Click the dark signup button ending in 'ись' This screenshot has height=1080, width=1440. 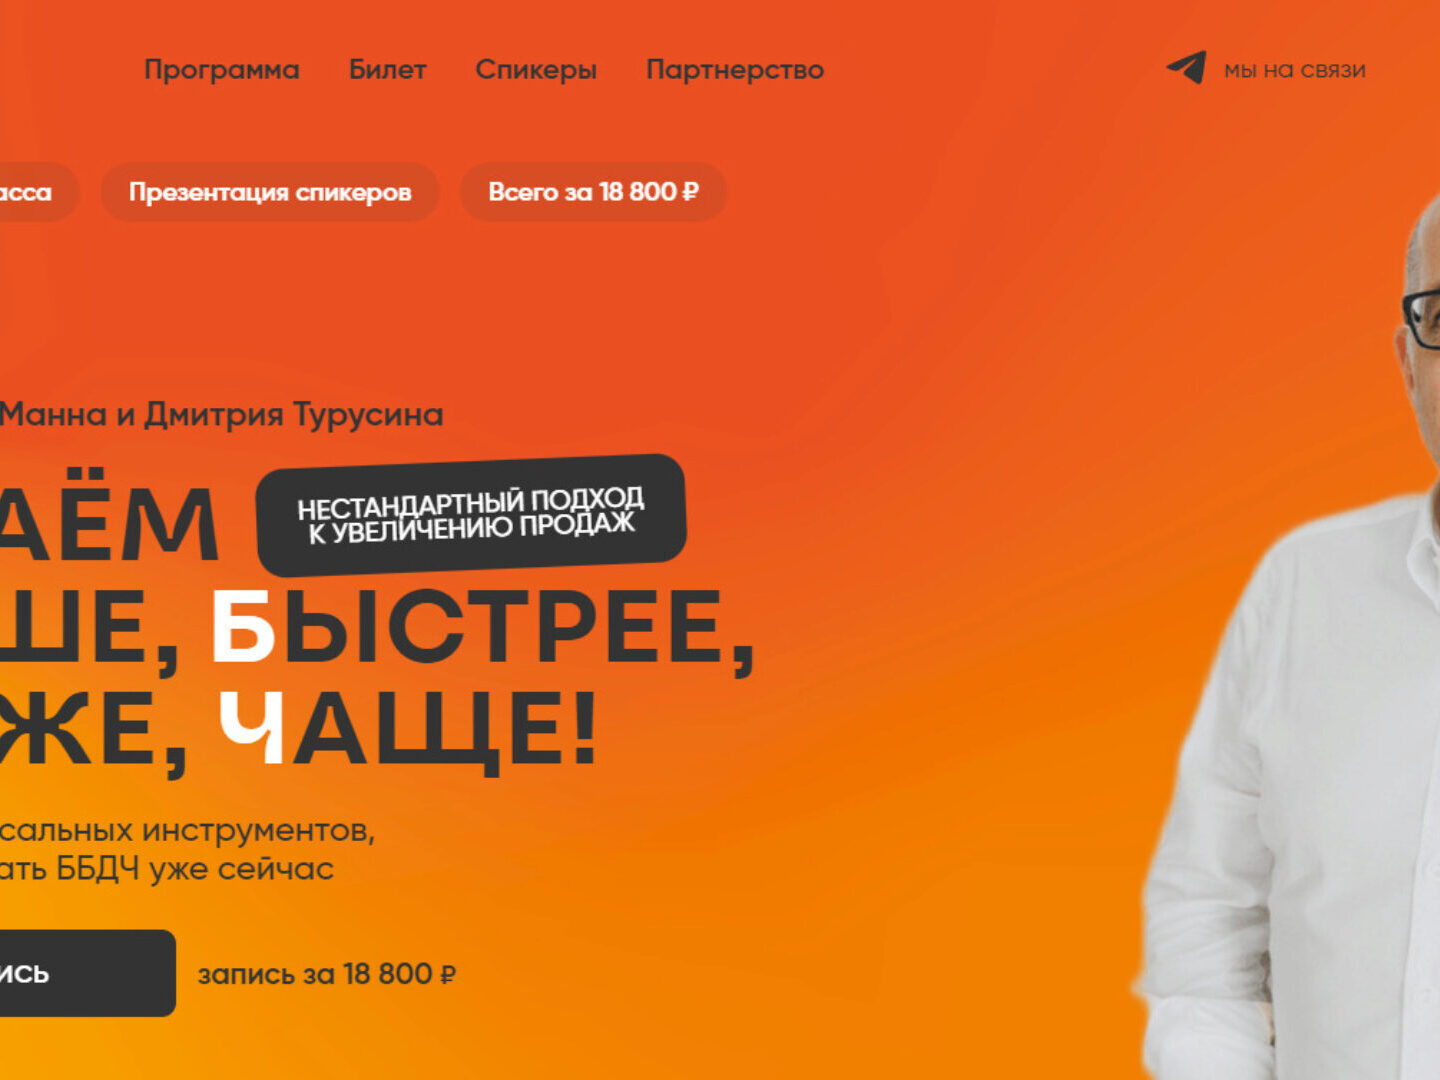(88, 973)
